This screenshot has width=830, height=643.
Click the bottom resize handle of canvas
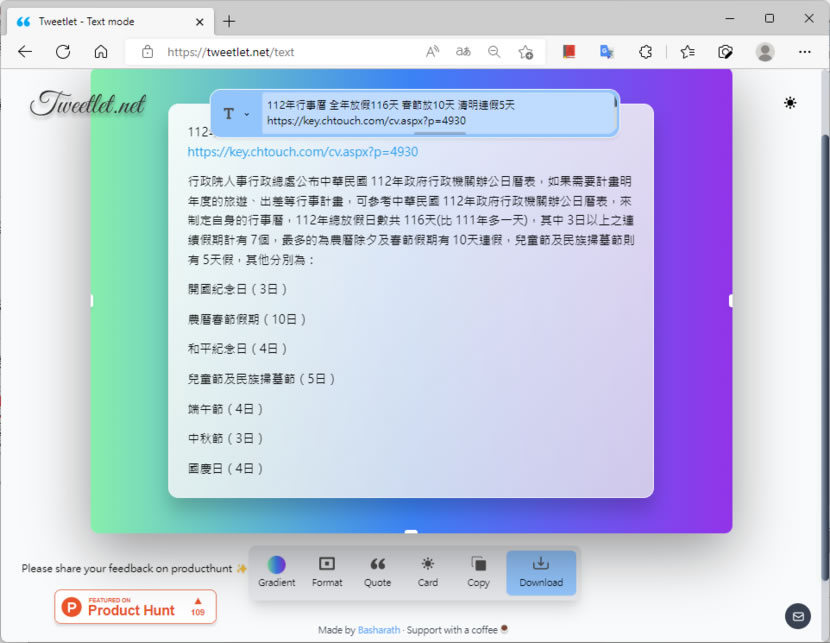[411, 531]
